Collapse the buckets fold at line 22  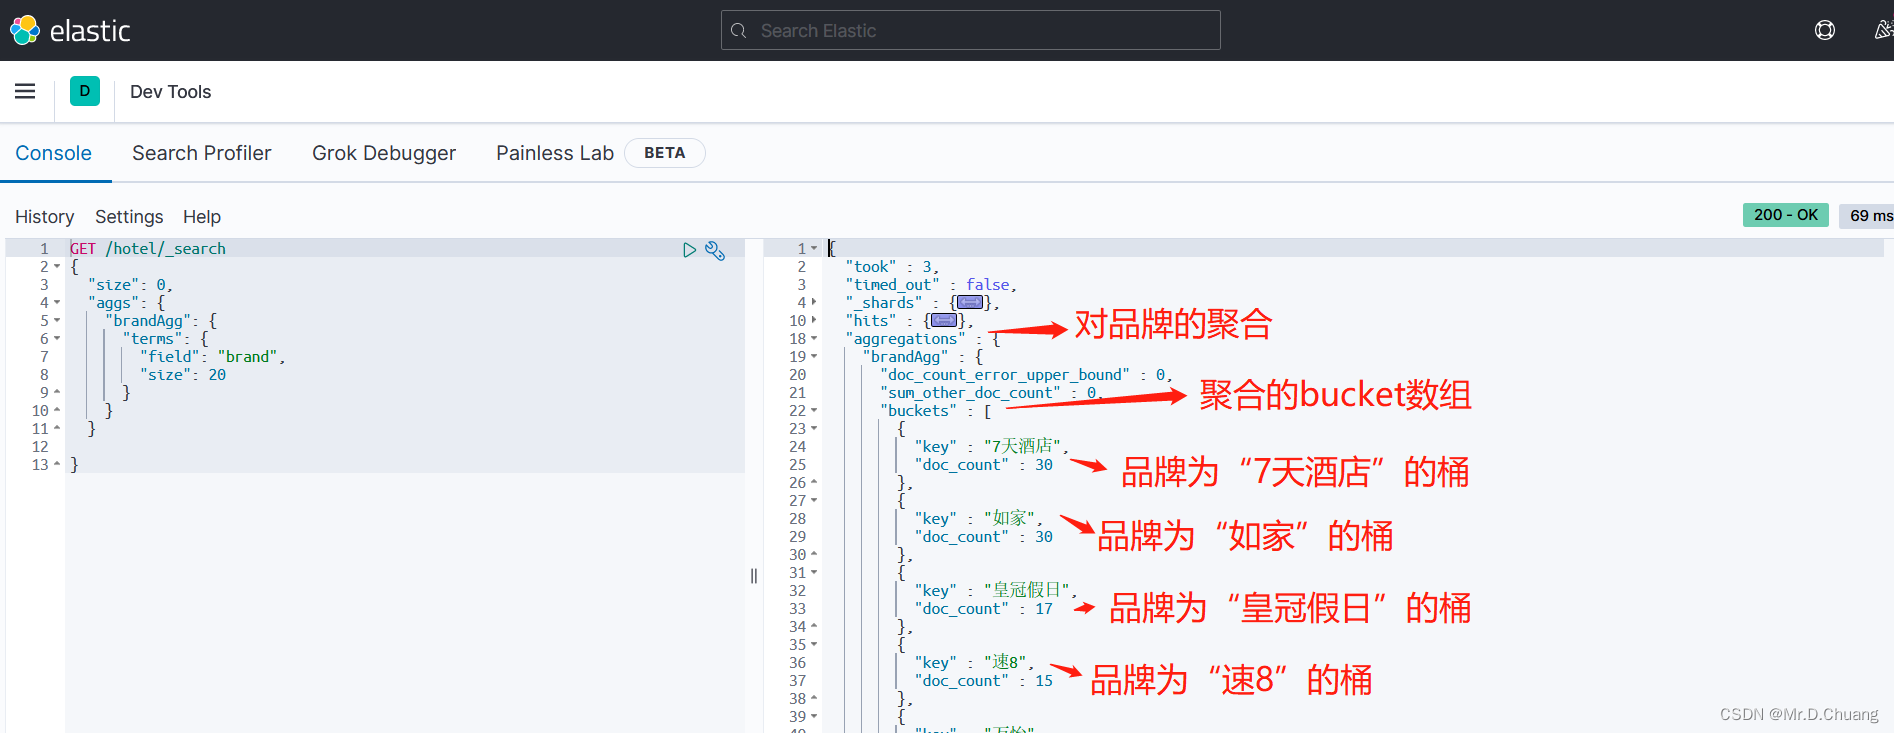click(x=814, y=410)
